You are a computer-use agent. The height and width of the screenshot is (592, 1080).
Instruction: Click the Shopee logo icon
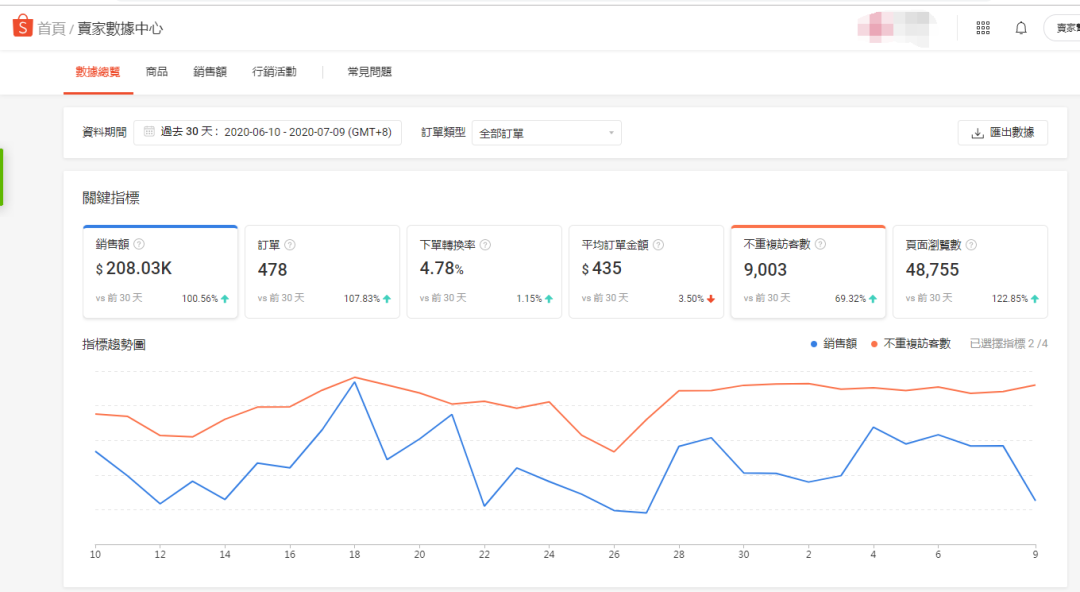[22, 26]
